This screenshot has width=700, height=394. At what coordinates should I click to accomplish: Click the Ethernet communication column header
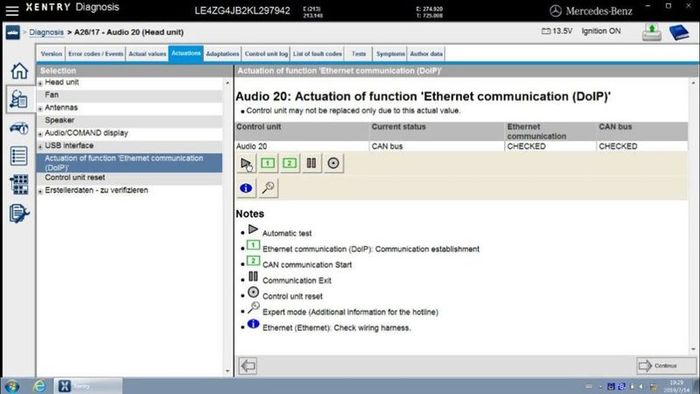551,131
